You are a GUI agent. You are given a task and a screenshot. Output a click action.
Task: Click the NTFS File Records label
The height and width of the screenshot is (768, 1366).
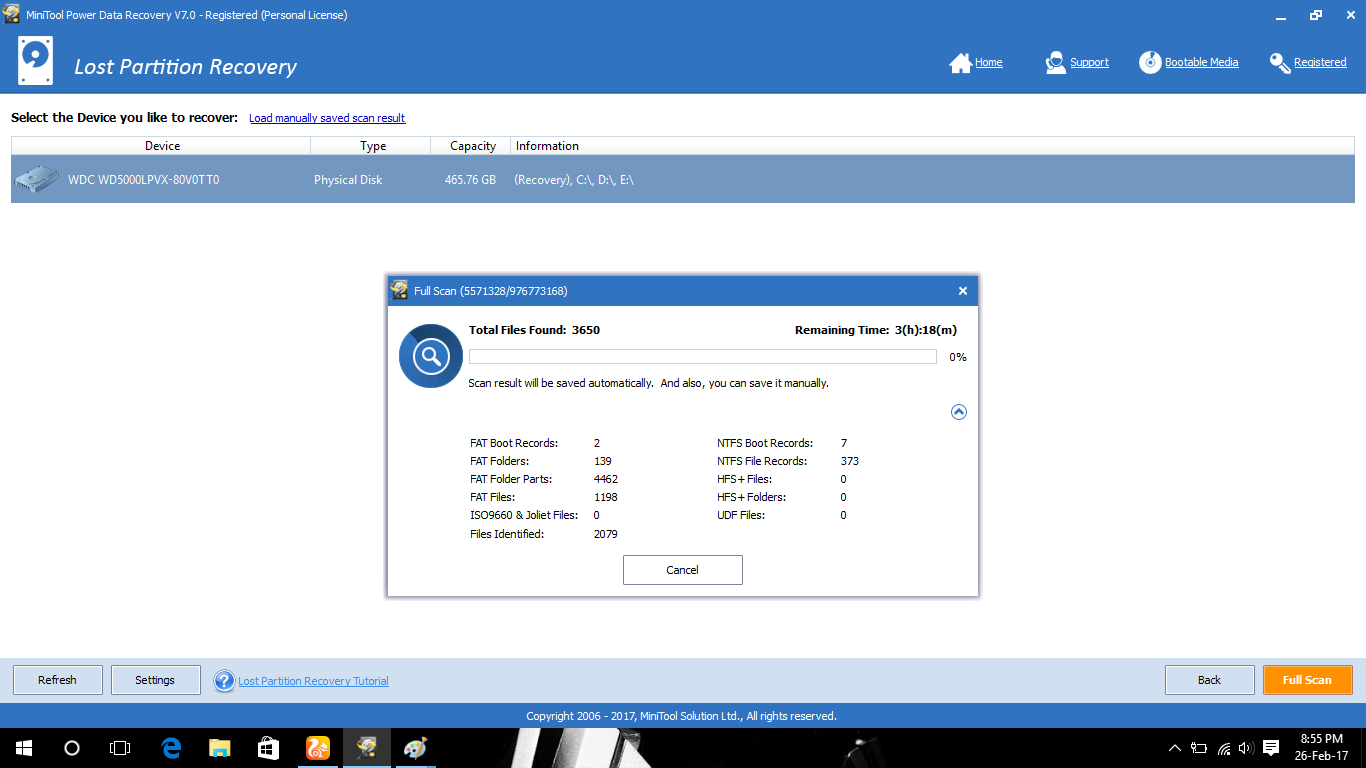pyautogui.click(x=763, y=461)
